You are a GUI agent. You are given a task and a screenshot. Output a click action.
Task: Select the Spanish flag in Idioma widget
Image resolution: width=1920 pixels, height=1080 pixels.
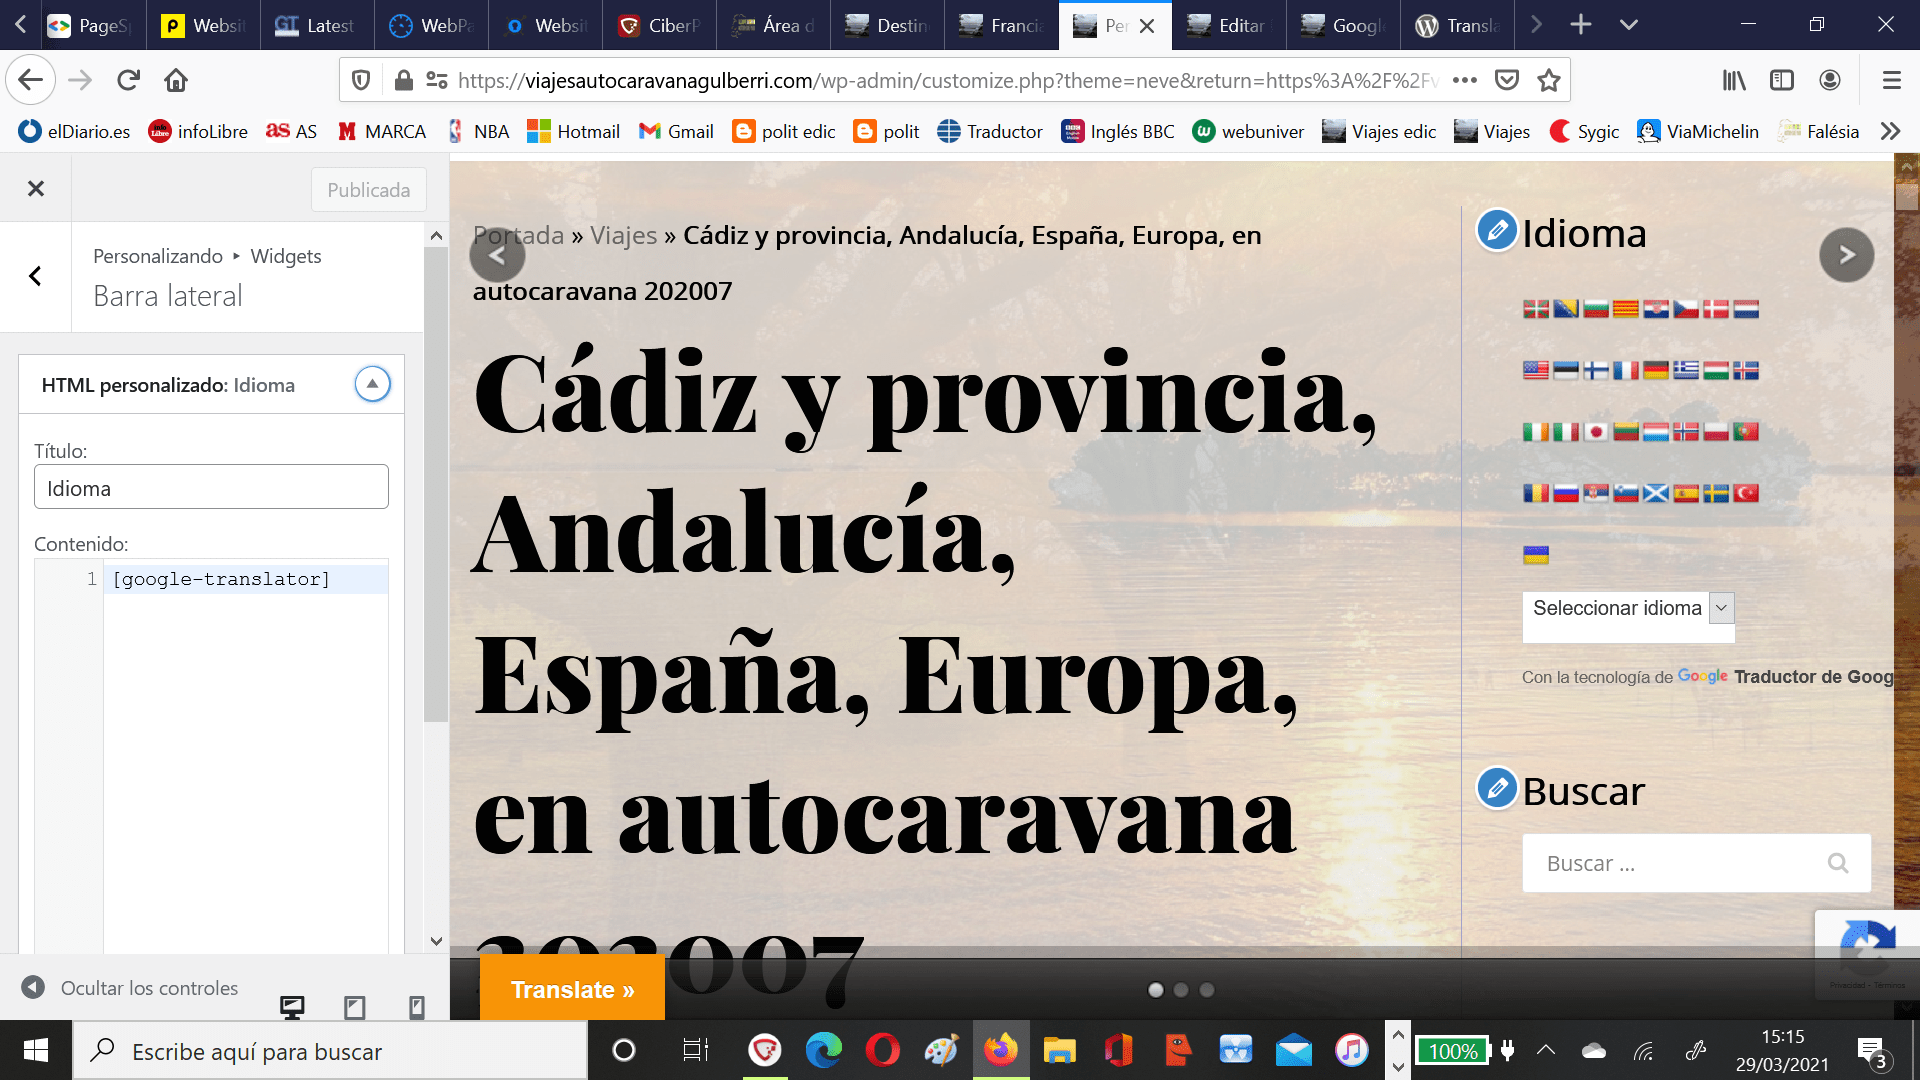point(1686,493)
